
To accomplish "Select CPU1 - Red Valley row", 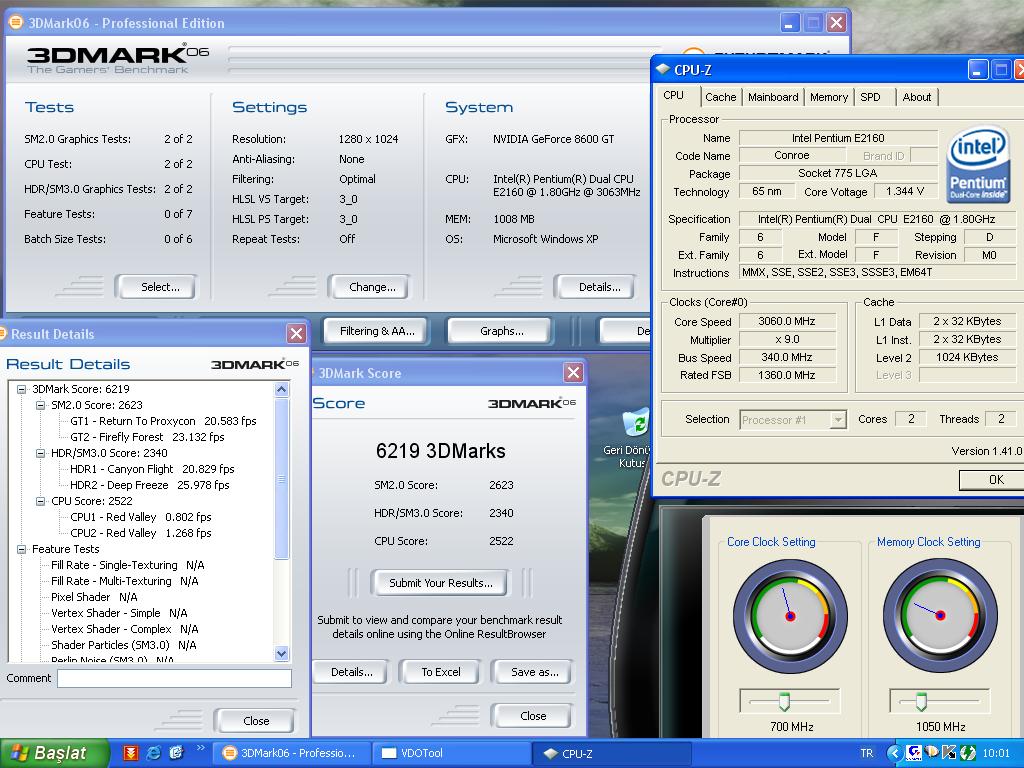I will [x=140, y=517].
